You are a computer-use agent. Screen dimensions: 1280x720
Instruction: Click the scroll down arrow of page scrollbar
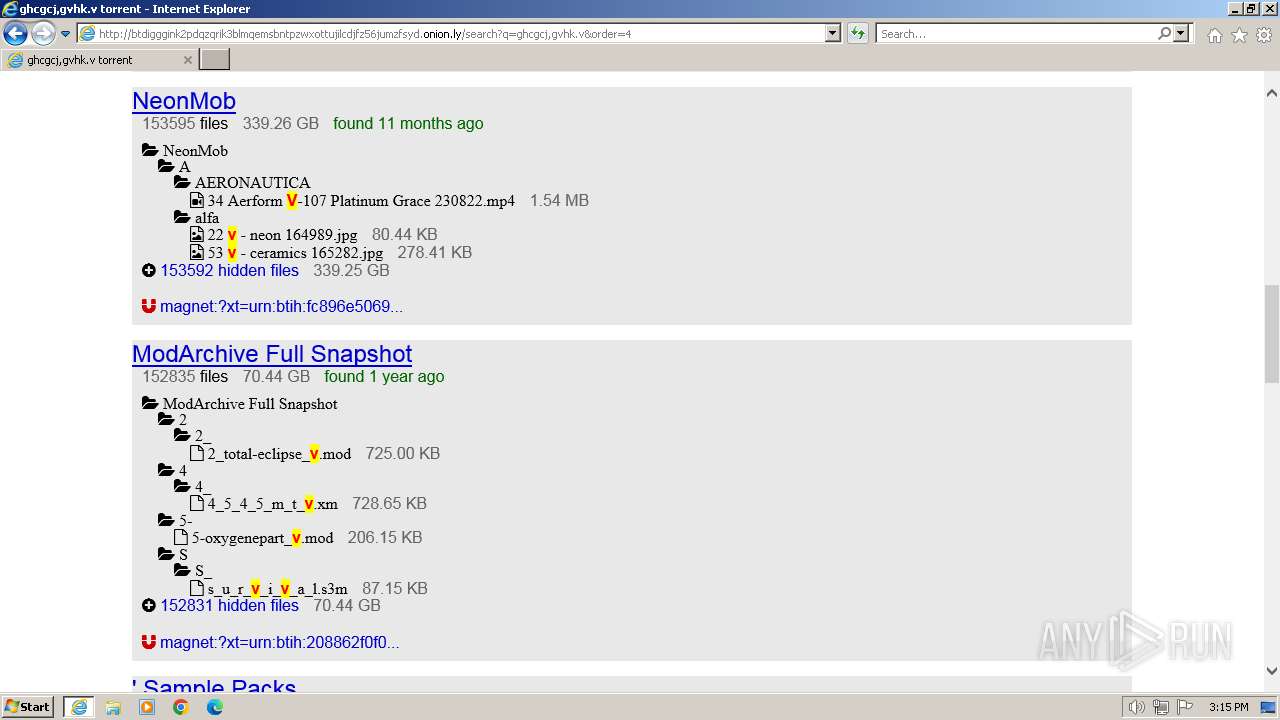point(1272,671)
